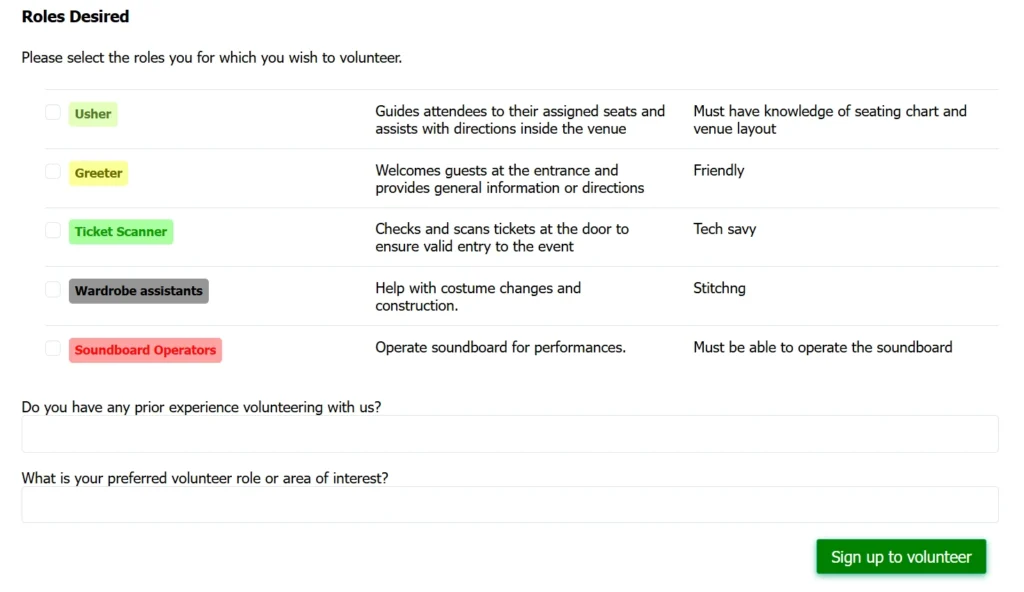Tick the Usher role checkbox

pyautogui.click(x=53, y=113)
